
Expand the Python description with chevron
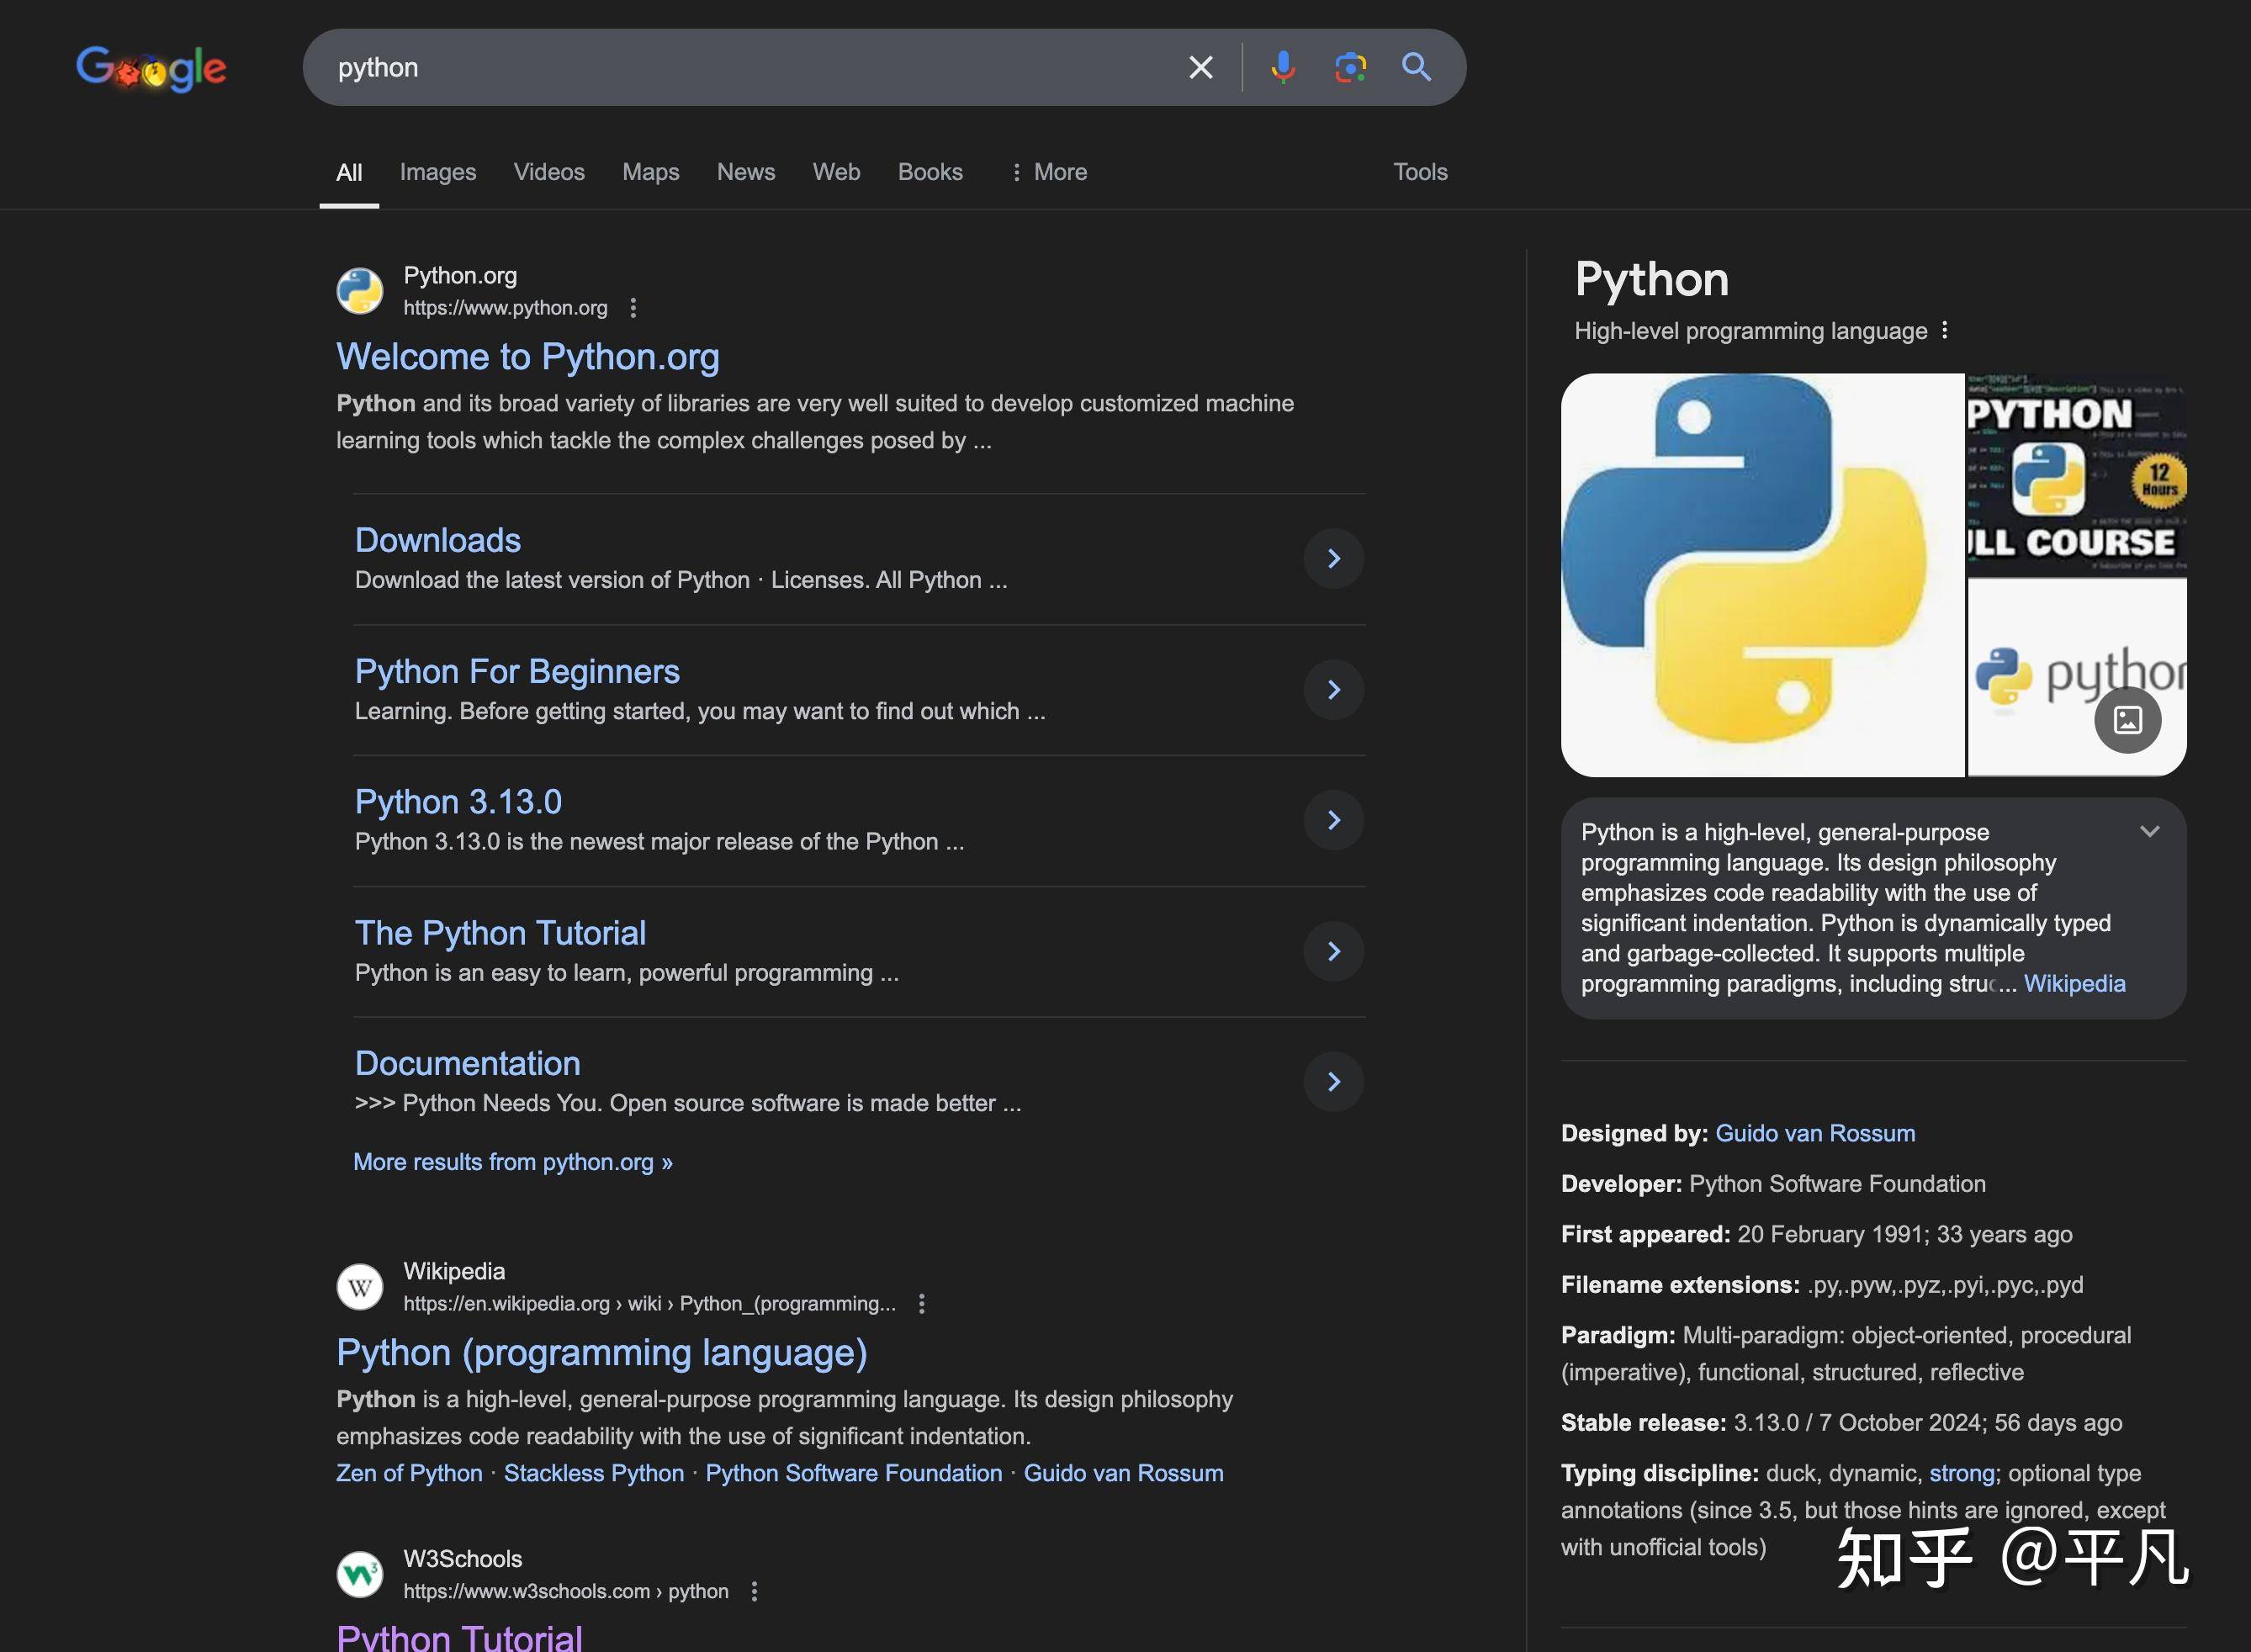(2150, 832)
